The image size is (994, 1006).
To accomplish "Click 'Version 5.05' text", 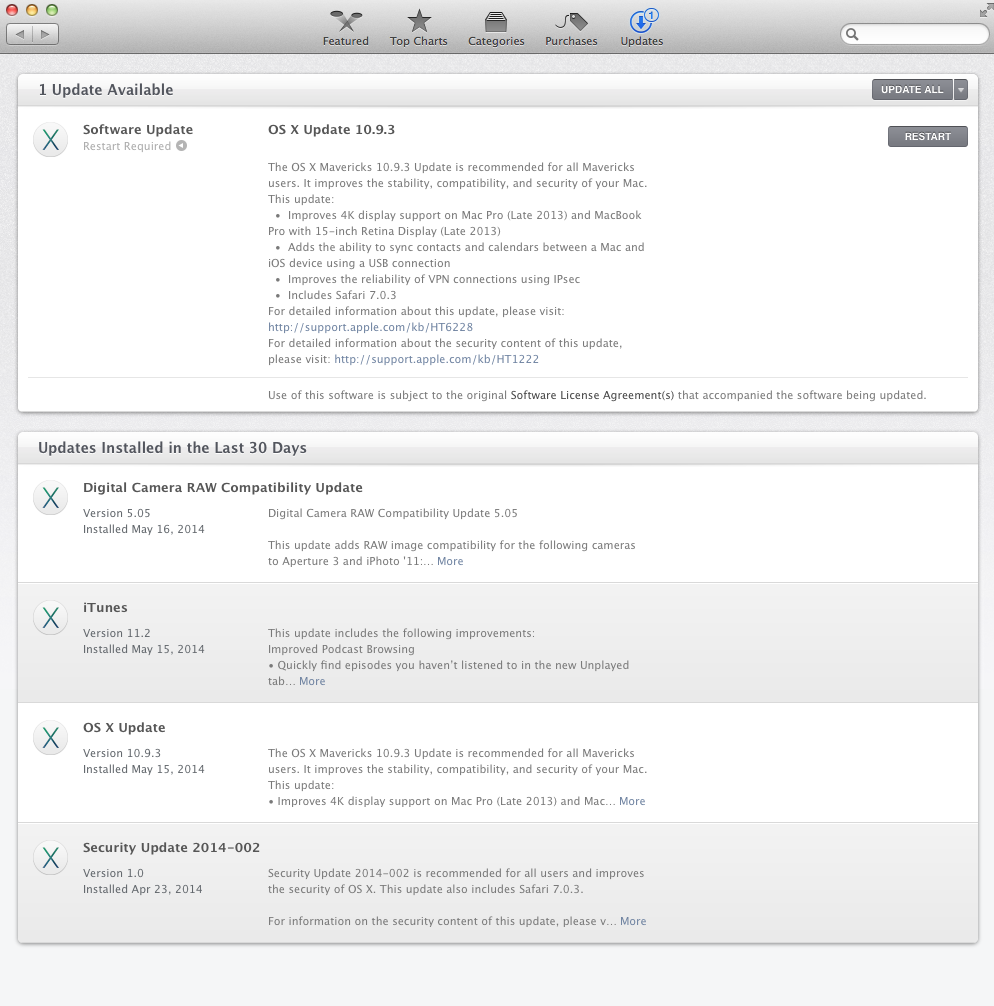I will 117,513.
